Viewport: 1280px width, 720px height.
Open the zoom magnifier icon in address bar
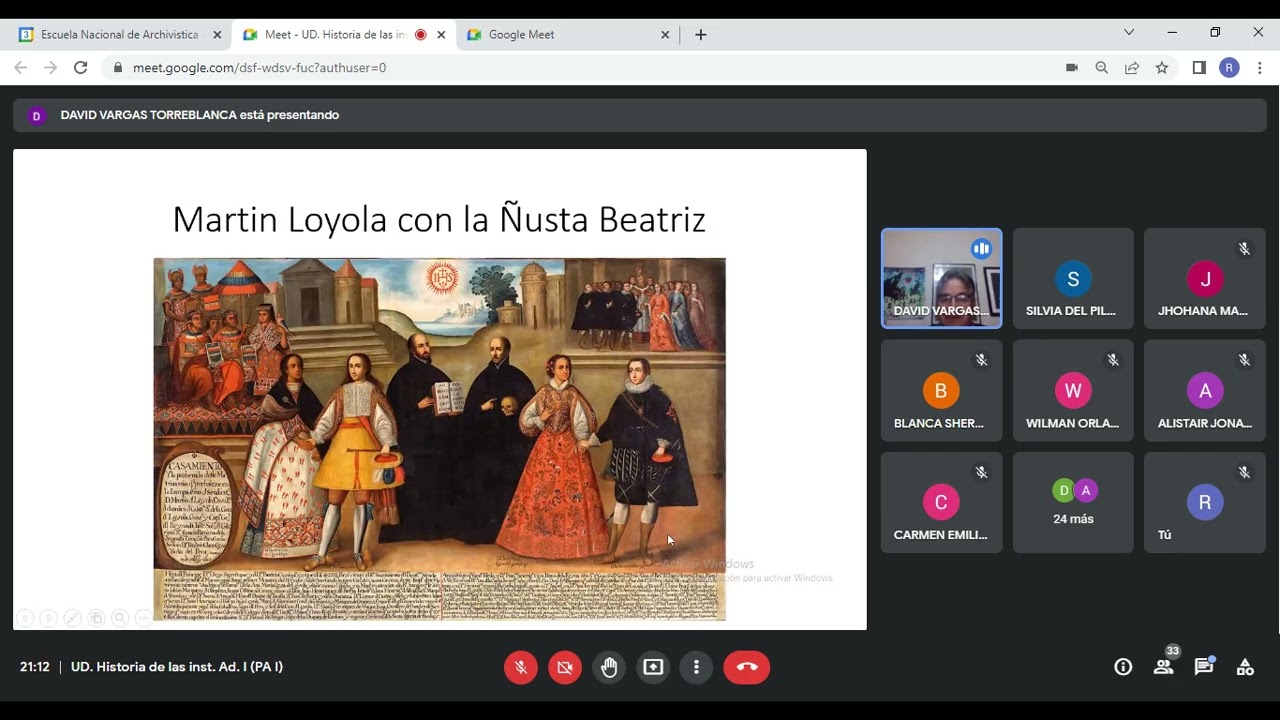click(1102, 68)
